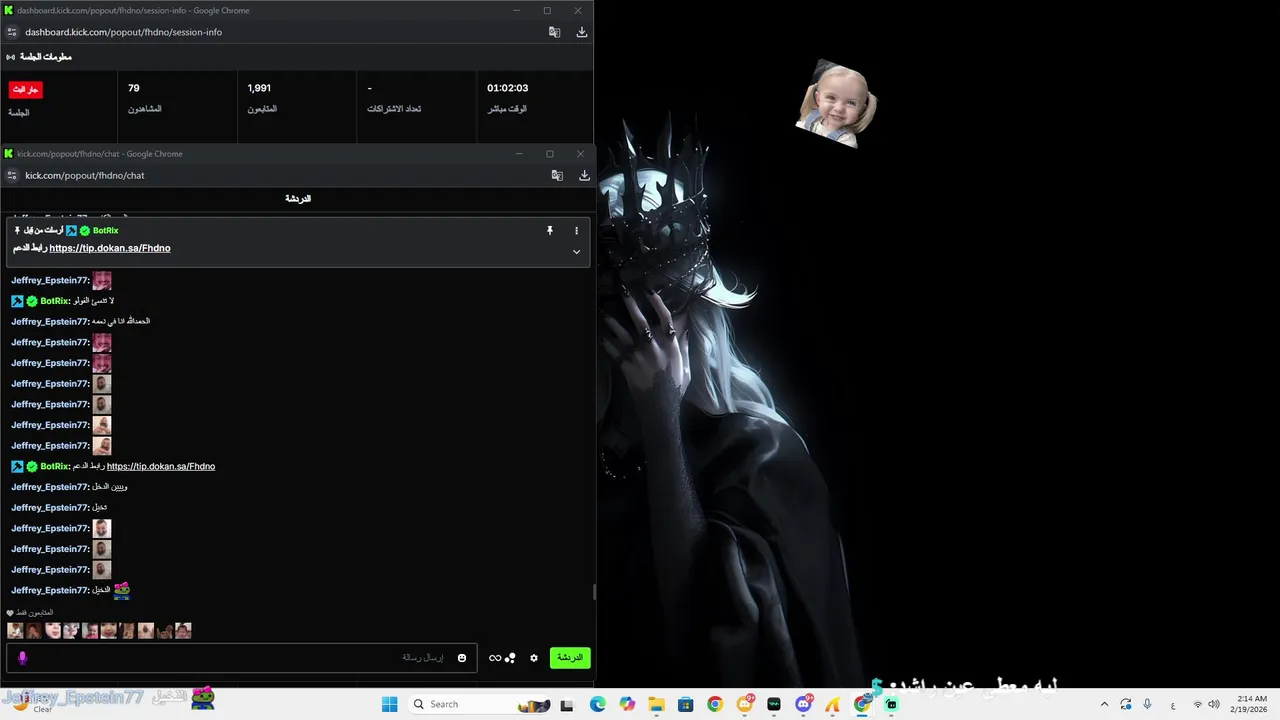Click the kick.com/popout/fhdno/chat URL

(x=85, y=175)
